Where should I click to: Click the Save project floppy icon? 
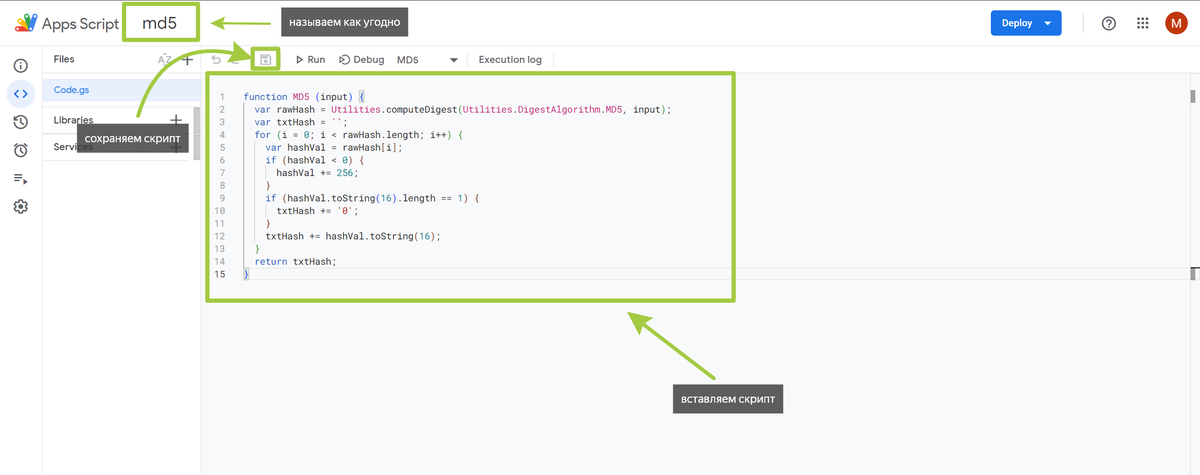[265, 60]
